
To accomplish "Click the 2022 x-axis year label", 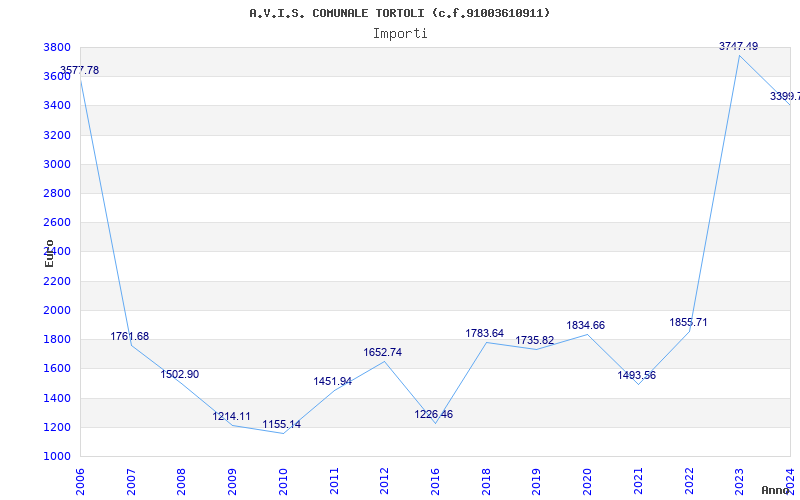I will click(689, 481).
